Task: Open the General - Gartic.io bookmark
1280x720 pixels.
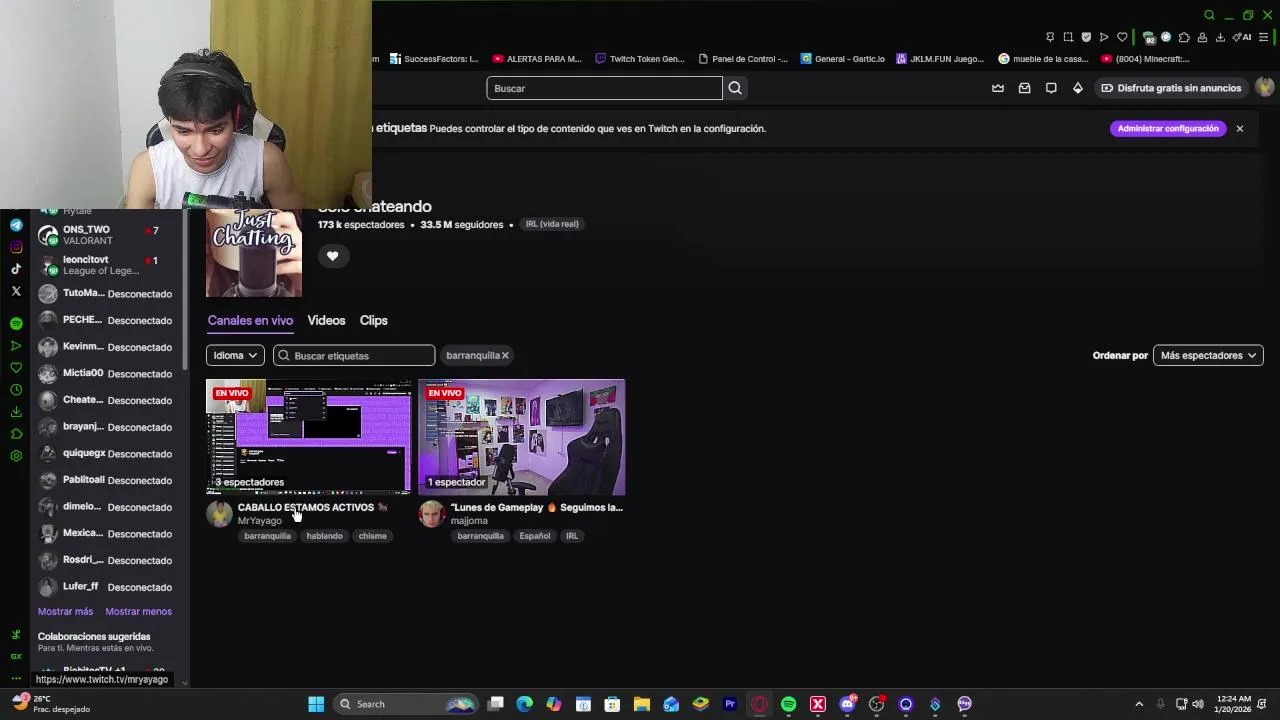Action: click(842, 59)
